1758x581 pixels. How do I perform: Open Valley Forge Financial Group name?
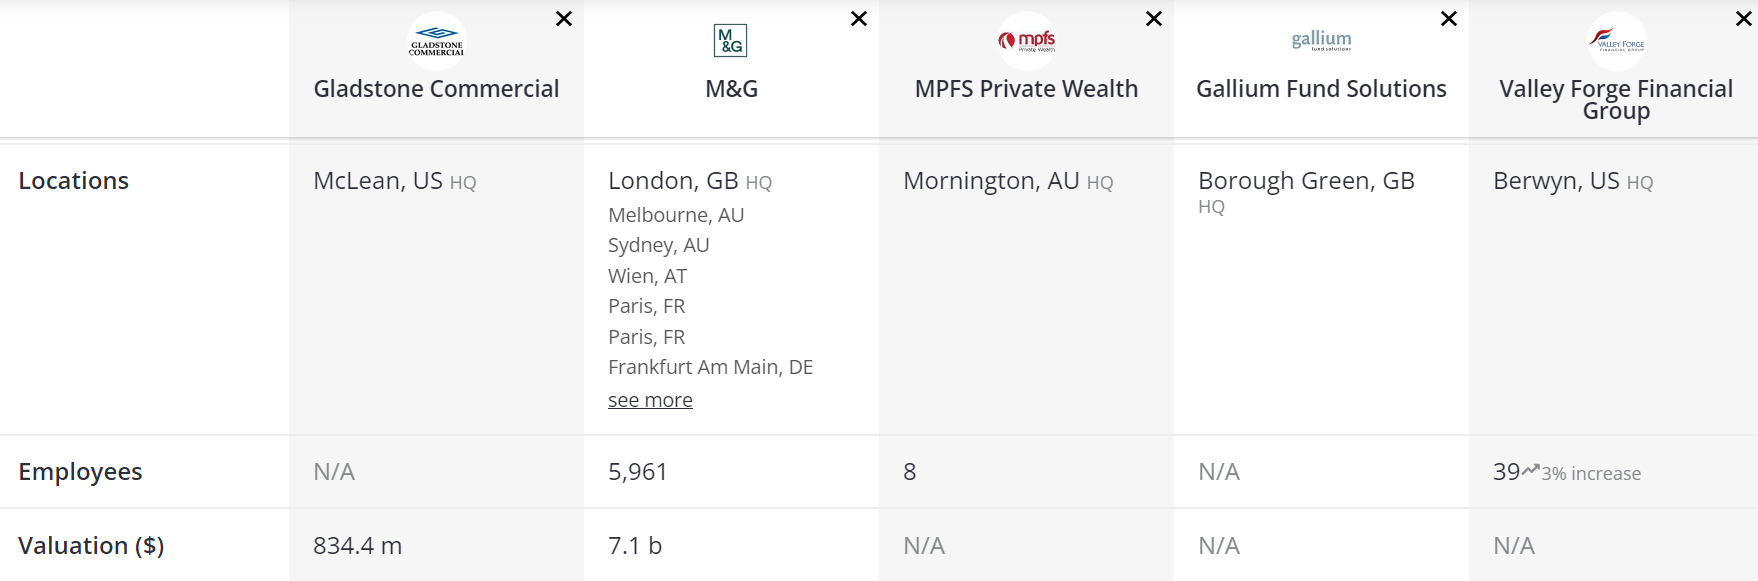coord(1616,99)
